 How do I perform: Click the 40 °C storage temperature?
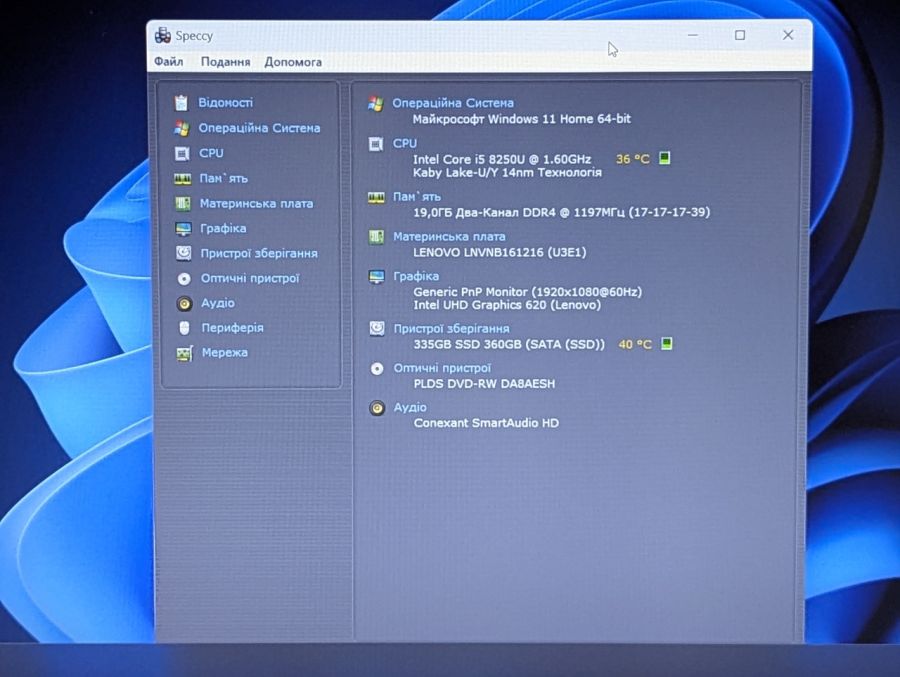point(635,345)
